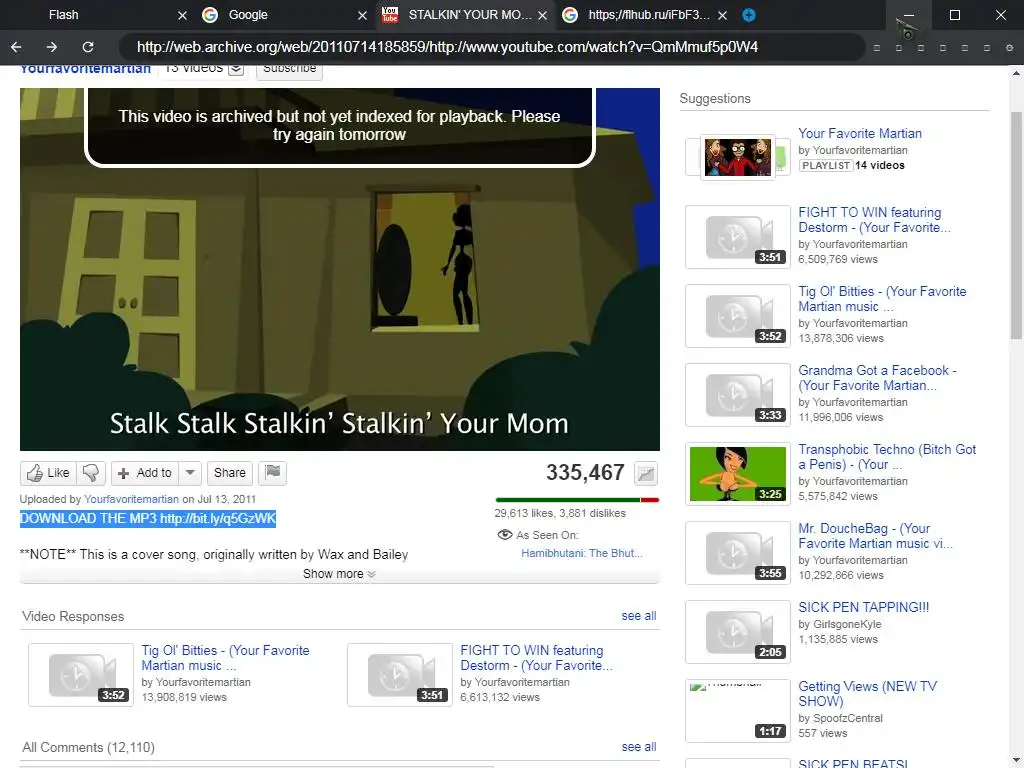Open Your Favorite Martian playlist link
This screenshot has height=768, width=1024.
pos(859,133)
